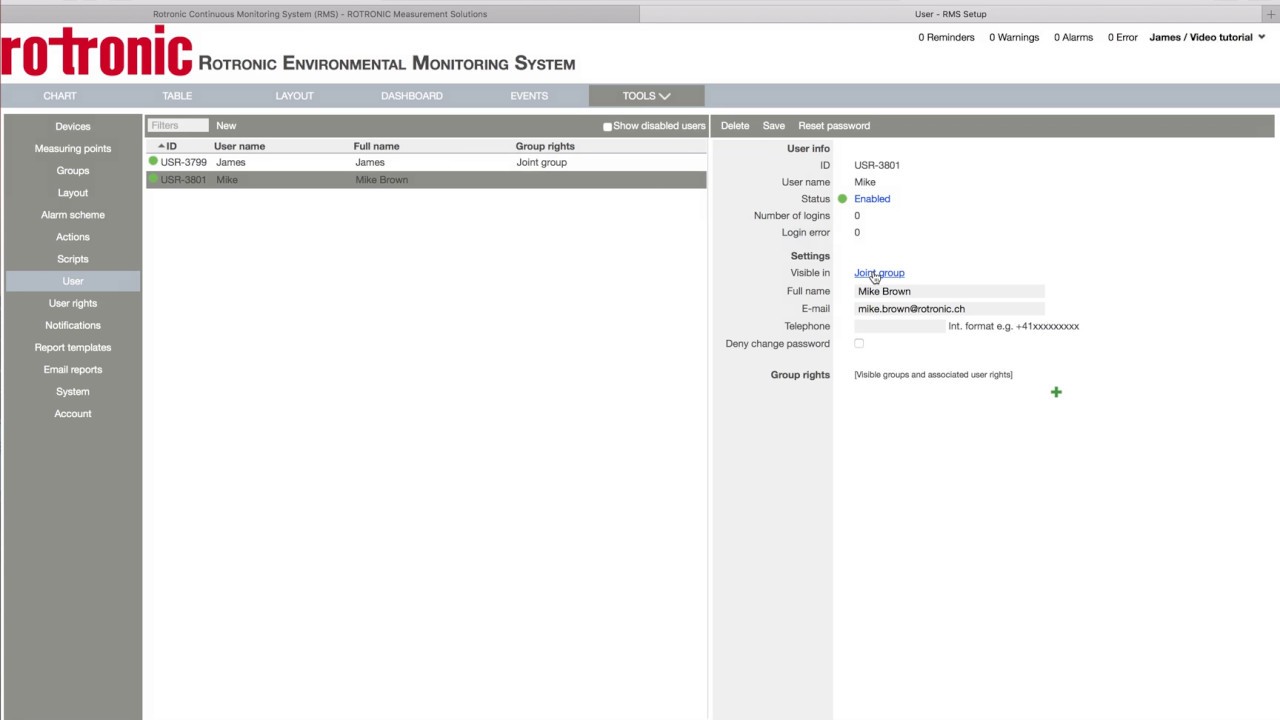This screenshot has width=1280, height=720.
Task: Click the USR-3801 ID value in User info
Action: point(877,165)
